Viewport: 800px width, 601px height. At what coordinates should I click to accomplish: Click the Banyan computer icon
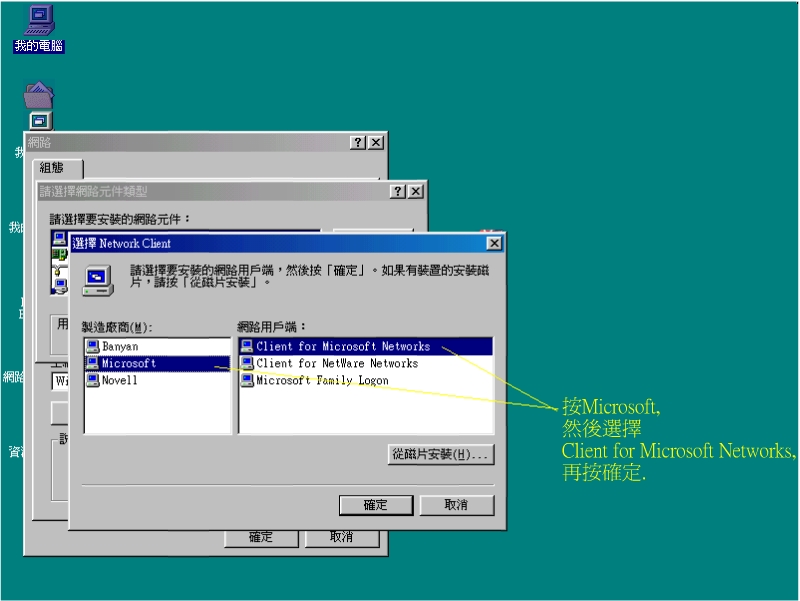93,346
